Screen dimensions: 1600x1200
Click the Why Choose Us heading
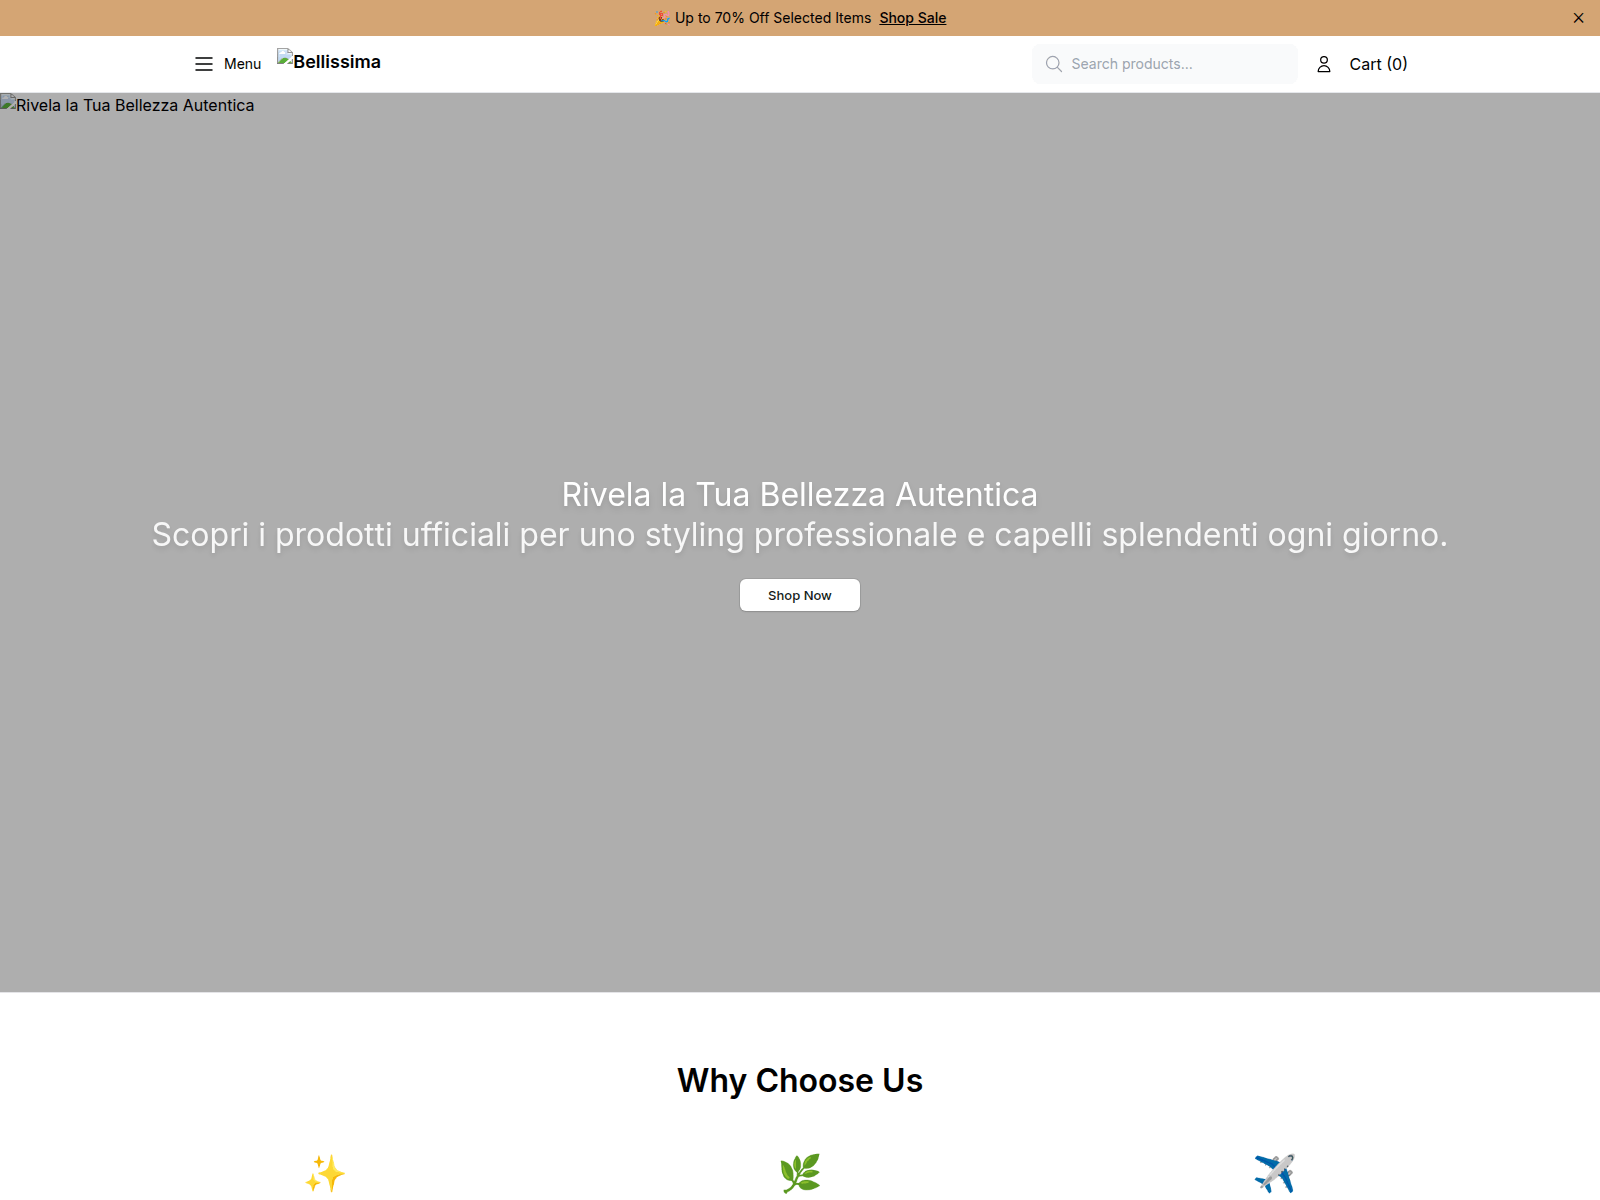[x=800, y=1081]
